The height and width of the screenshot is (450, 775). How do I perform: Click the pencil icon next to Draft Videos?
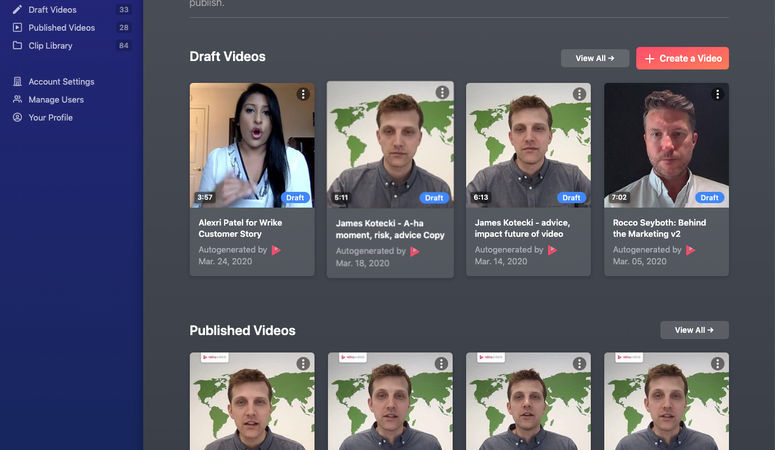[17, 9]
